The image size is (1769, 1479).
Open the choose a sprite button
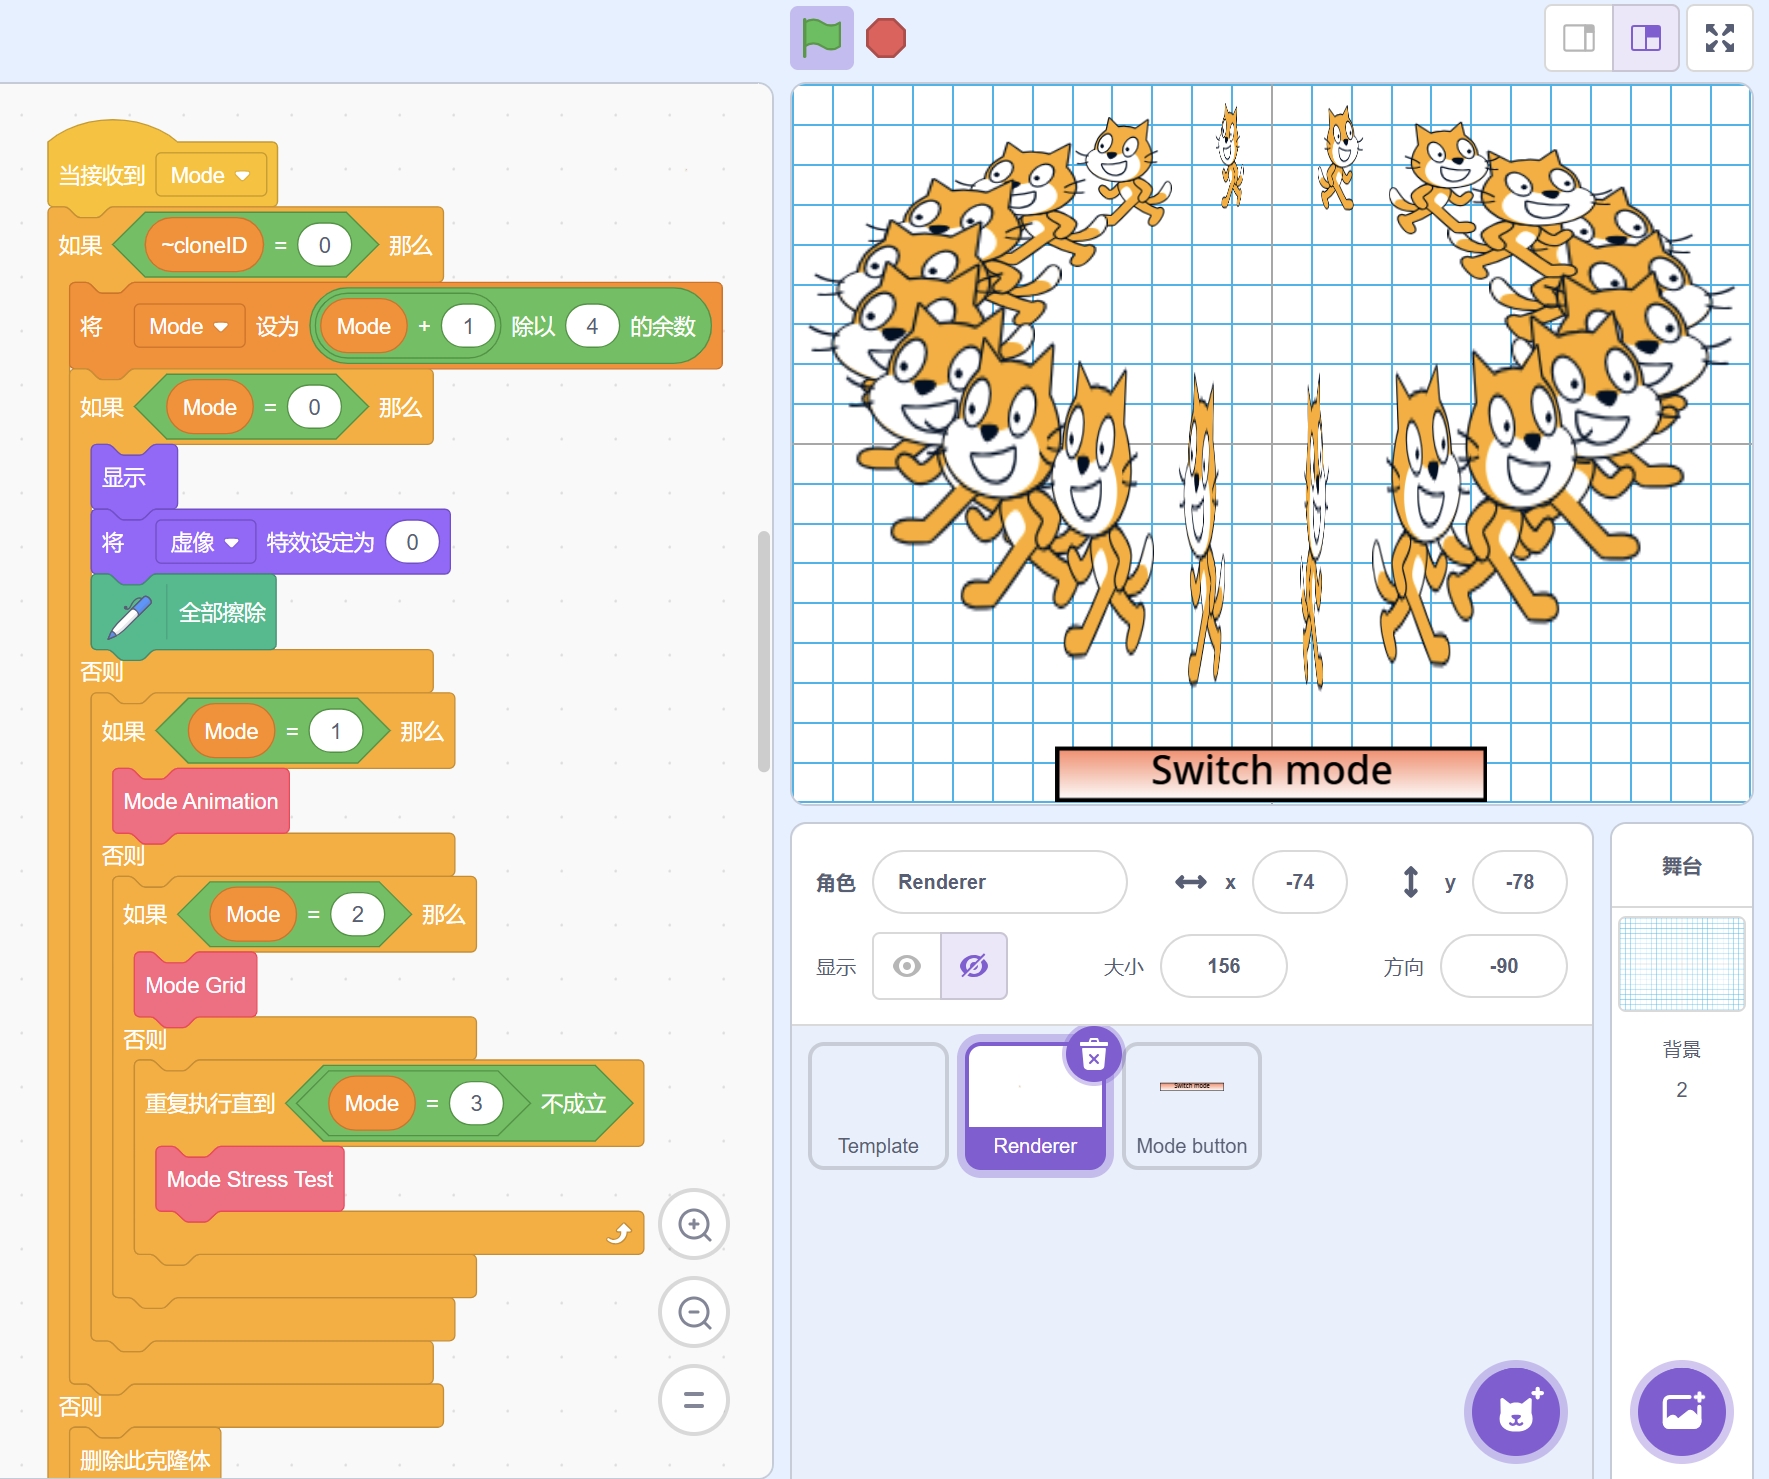point(1515,1412)
